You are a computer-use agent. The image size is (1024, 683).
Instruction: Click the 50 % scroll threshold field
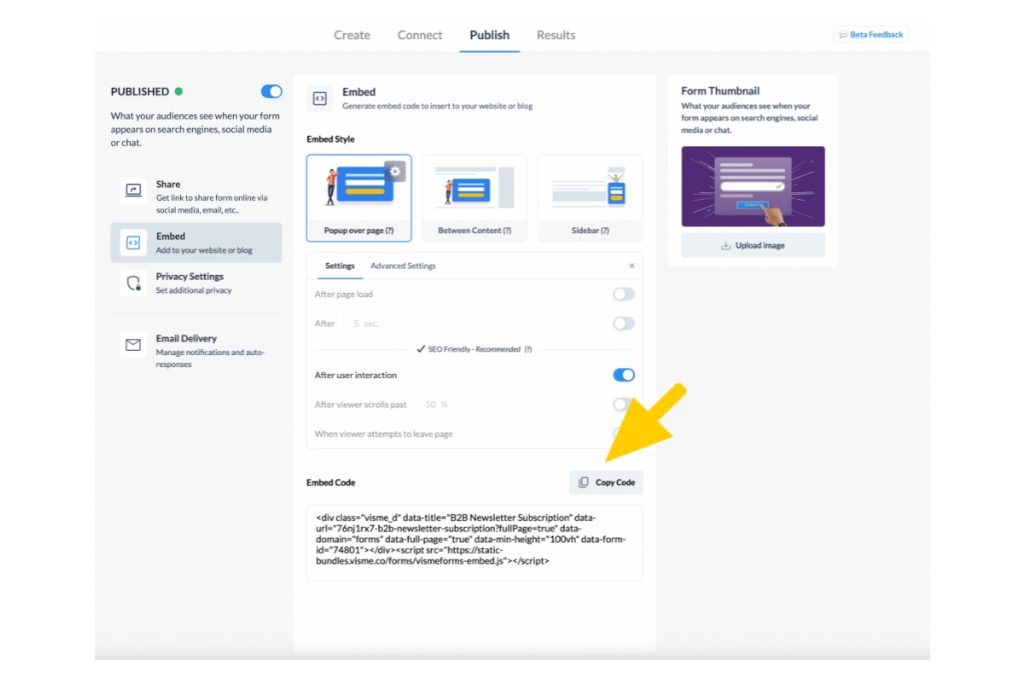435,404
